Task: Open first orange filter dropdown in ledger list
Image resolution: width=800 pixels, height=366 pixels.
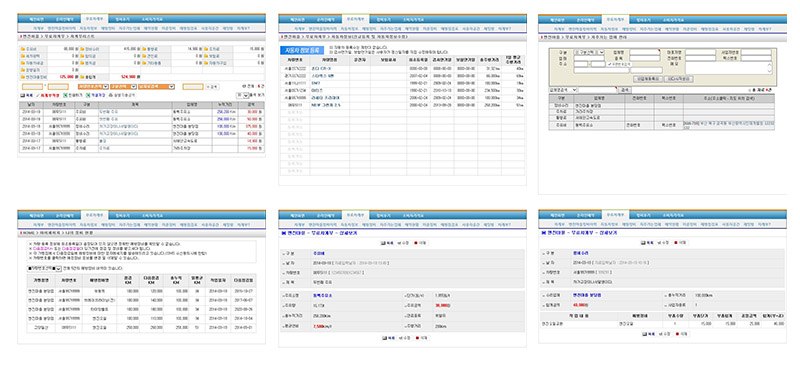Action: pyautogui.click(x=93, y=87)
